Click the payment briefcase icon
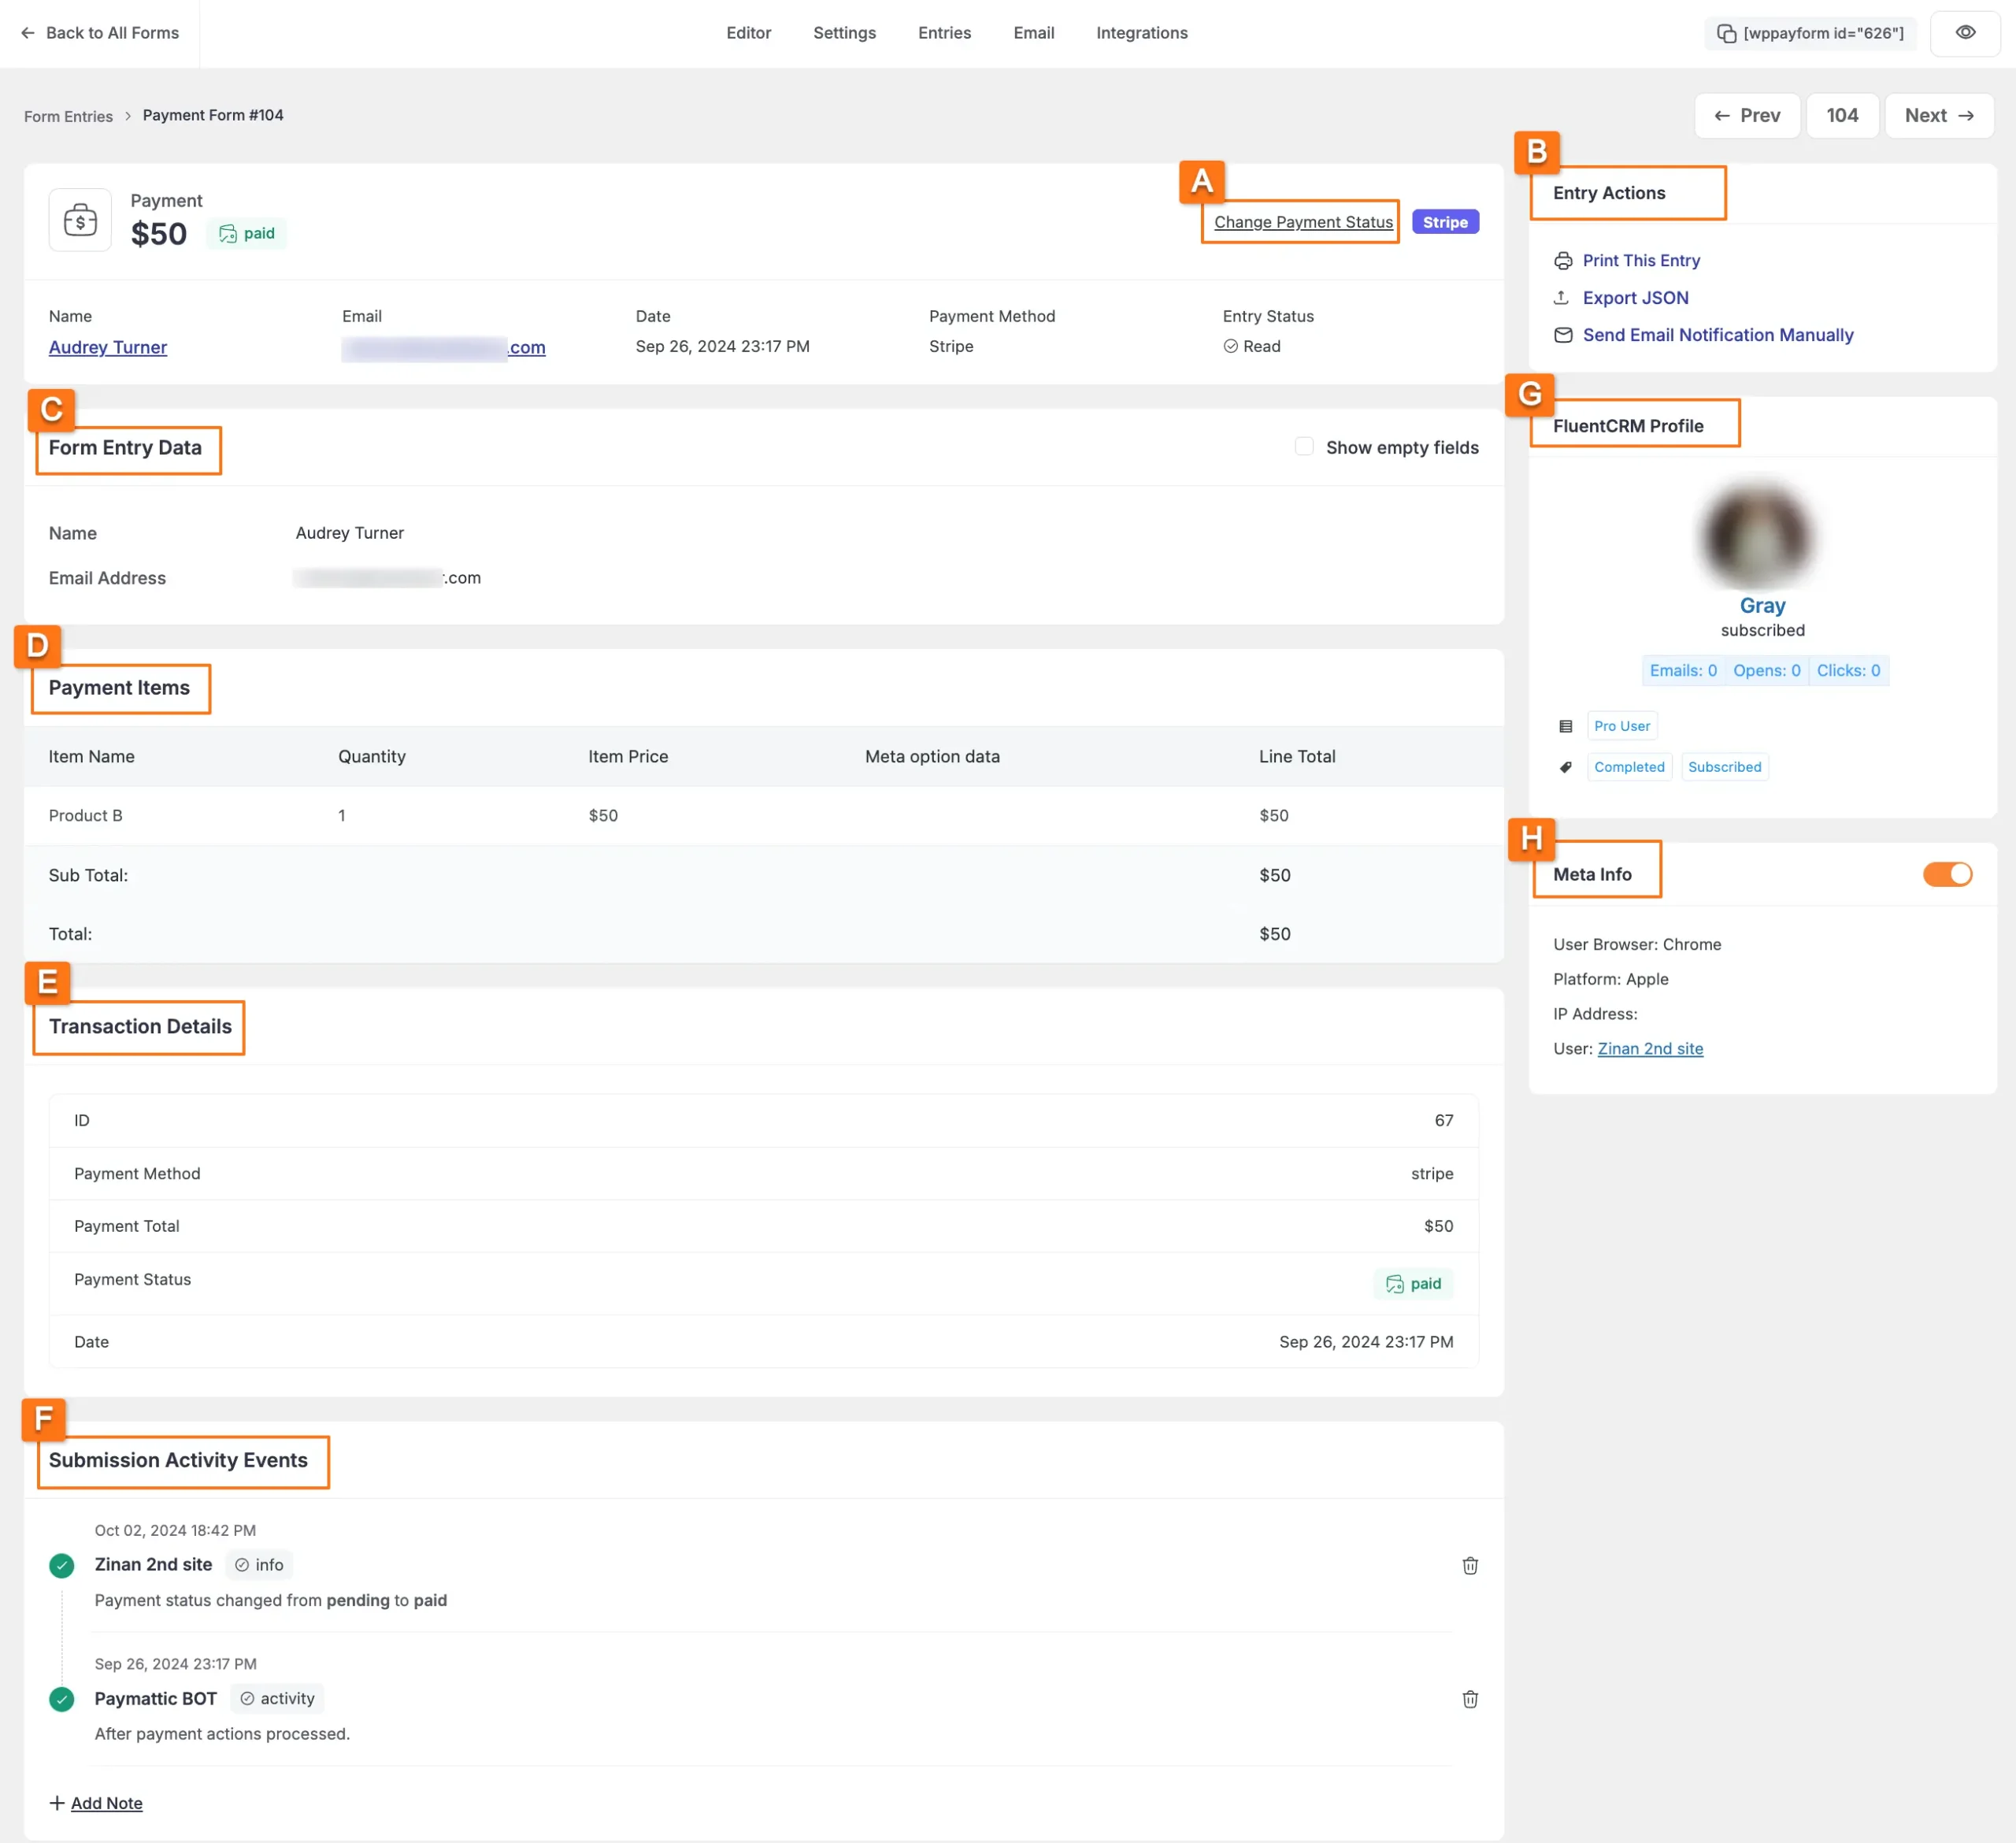This screenshot has width=2016, height=1843. [x=80, y=220]
